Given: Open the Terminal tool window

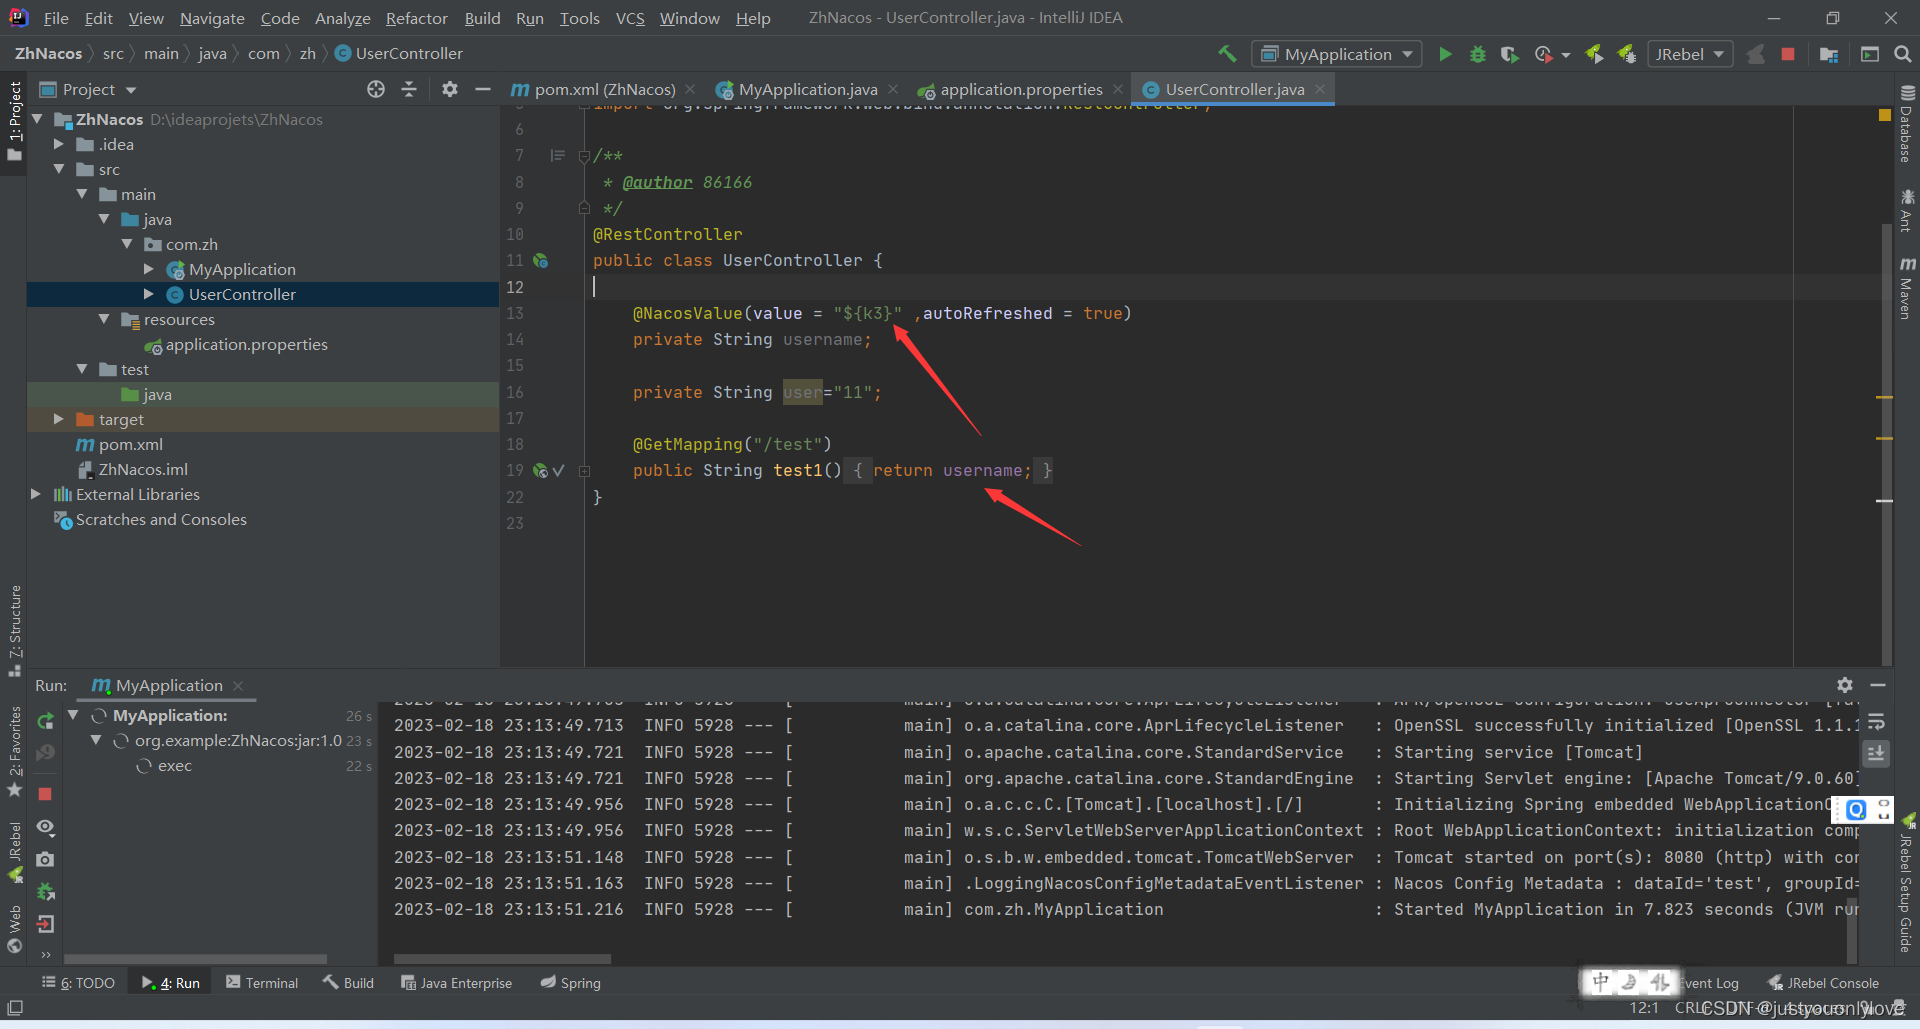Looking at the screenshot, I should point(262,983).
